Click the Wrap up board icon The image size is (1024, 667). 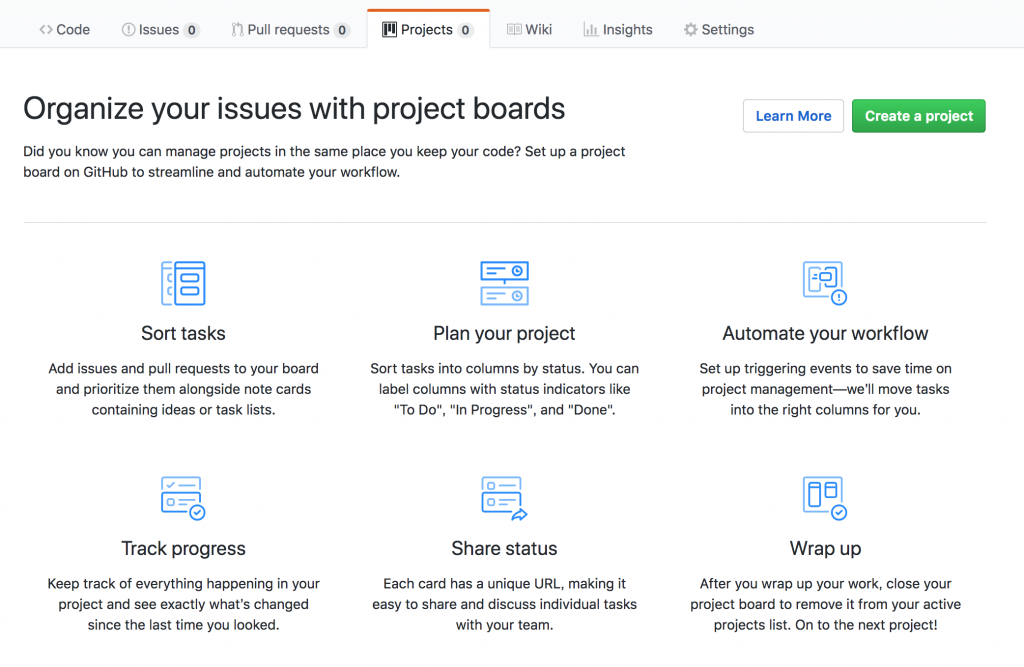click(825, 498)
